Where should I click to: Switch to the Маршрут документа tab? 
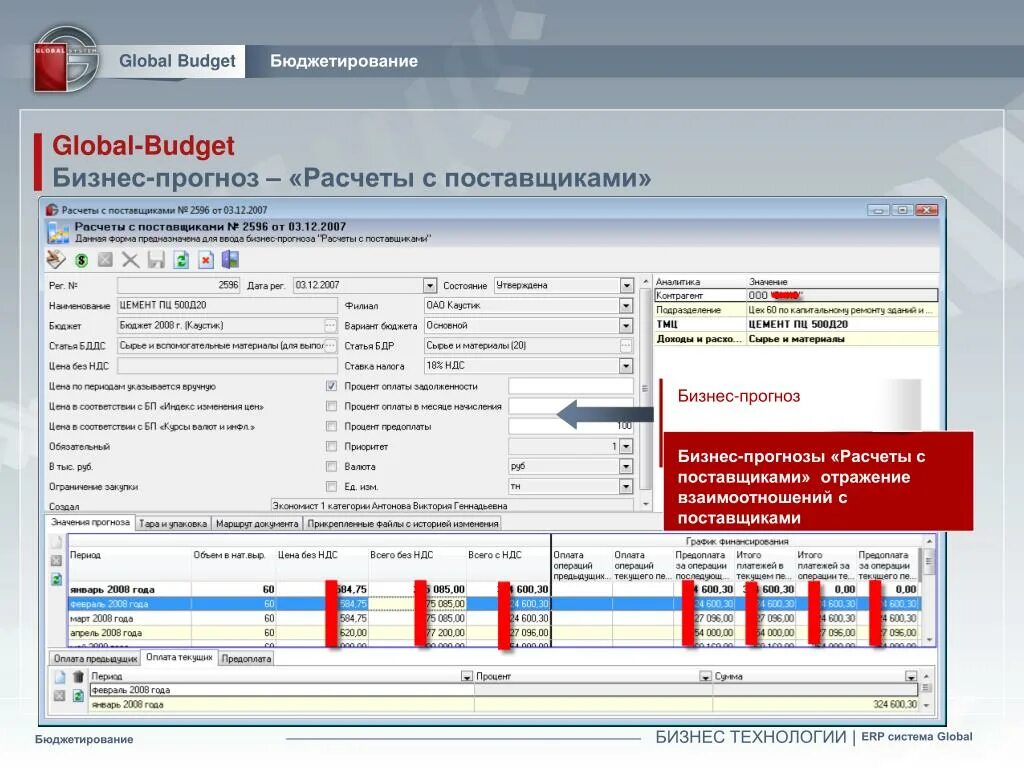click(x=257, y=524)
